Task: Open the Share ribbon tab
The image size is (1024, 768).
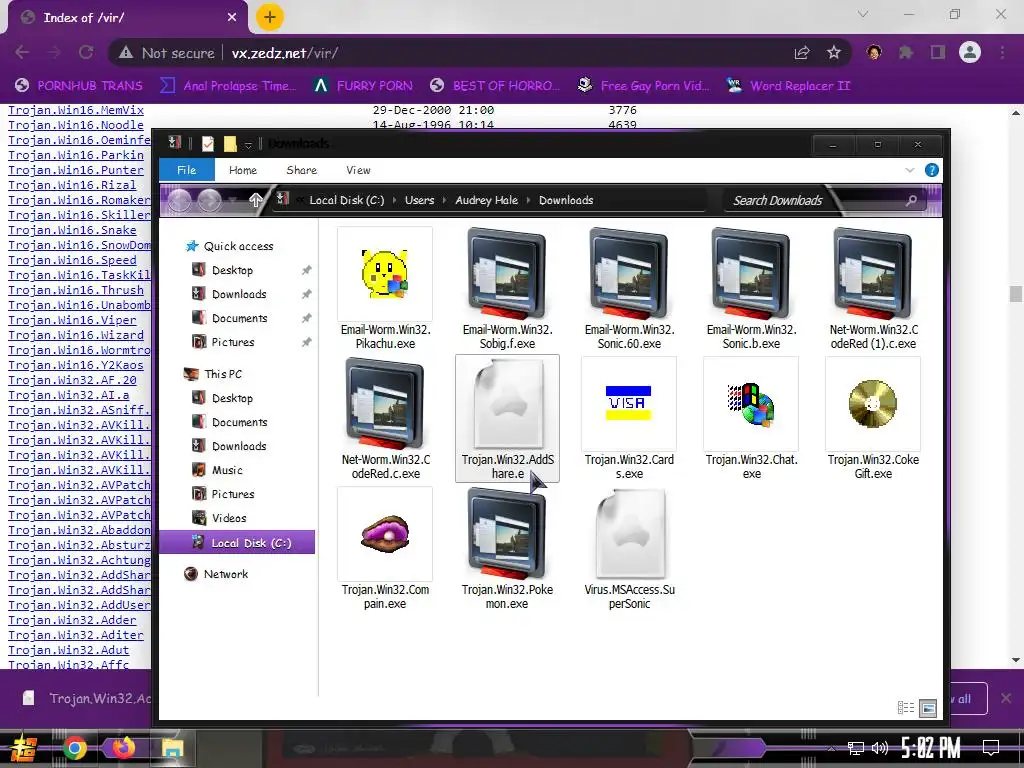Action: (x=301, y=170)
